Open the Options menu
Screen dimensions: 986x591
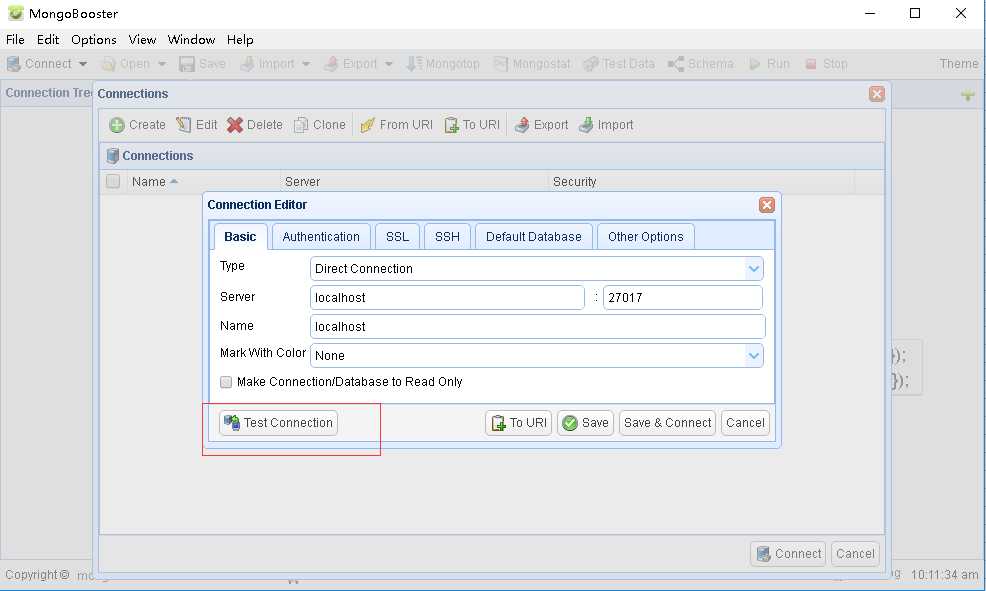pyautogui.click(x=94, y=40)
